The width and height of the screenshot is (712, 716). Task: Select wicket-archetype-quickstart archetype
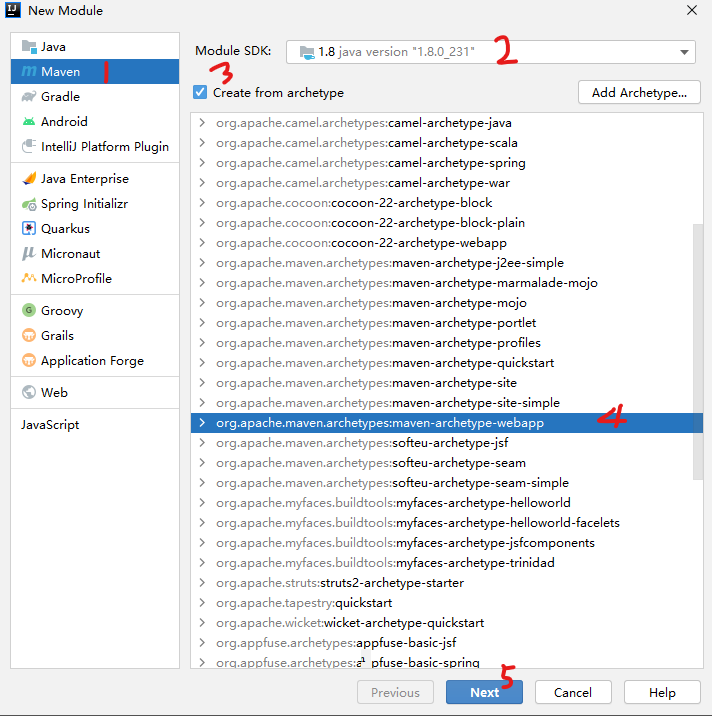click(x=447, y=623)
